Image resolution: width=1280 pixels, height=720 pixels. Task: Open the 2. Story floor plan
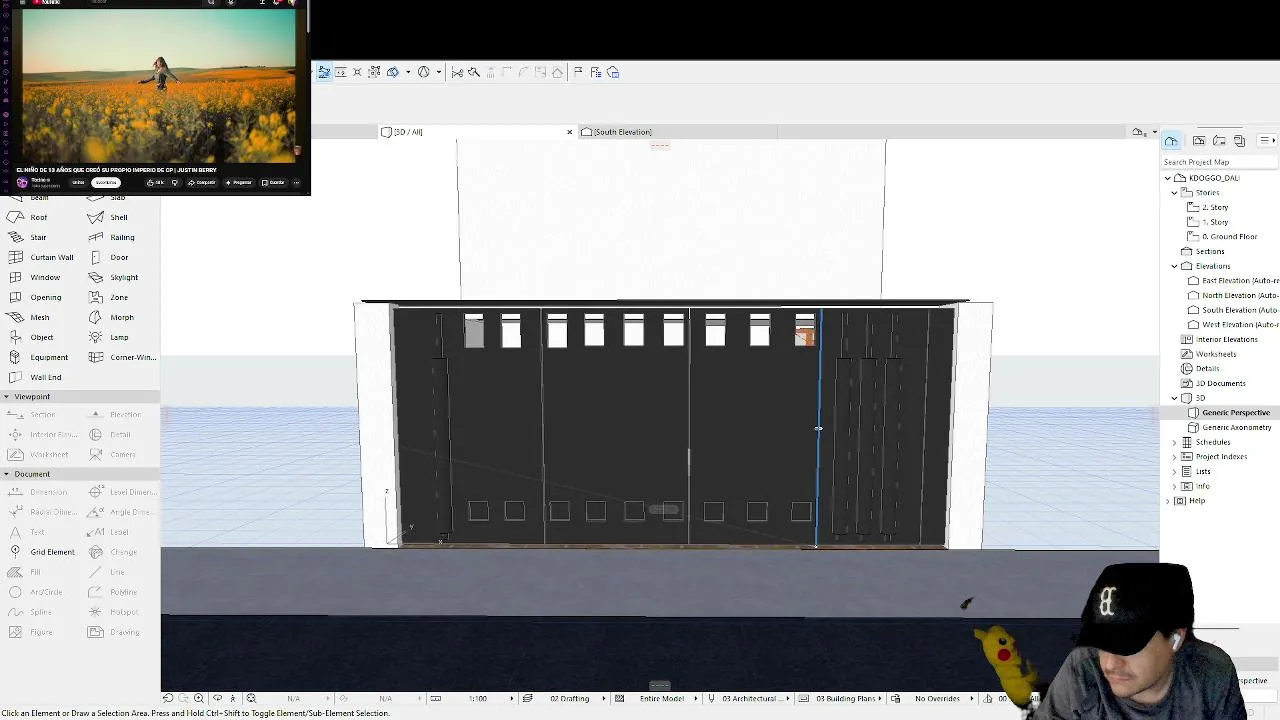1207,207
